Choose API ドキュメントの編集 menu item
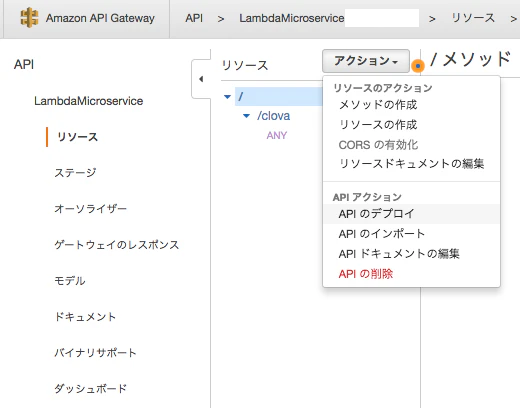 pos(399,254)
